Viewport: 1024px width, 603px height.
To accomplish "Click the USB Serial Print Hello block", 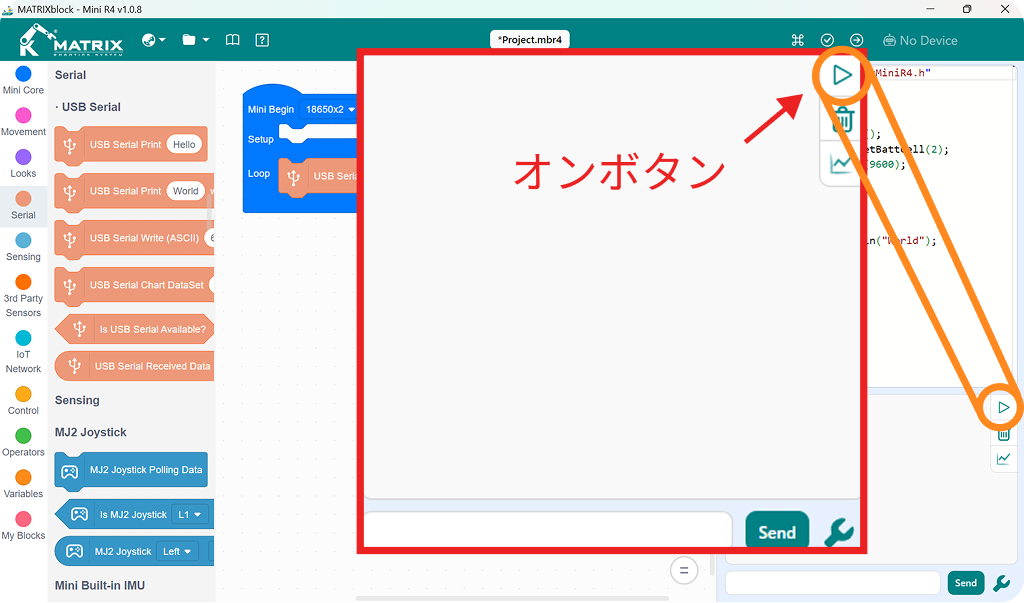I will coord(131,145).
